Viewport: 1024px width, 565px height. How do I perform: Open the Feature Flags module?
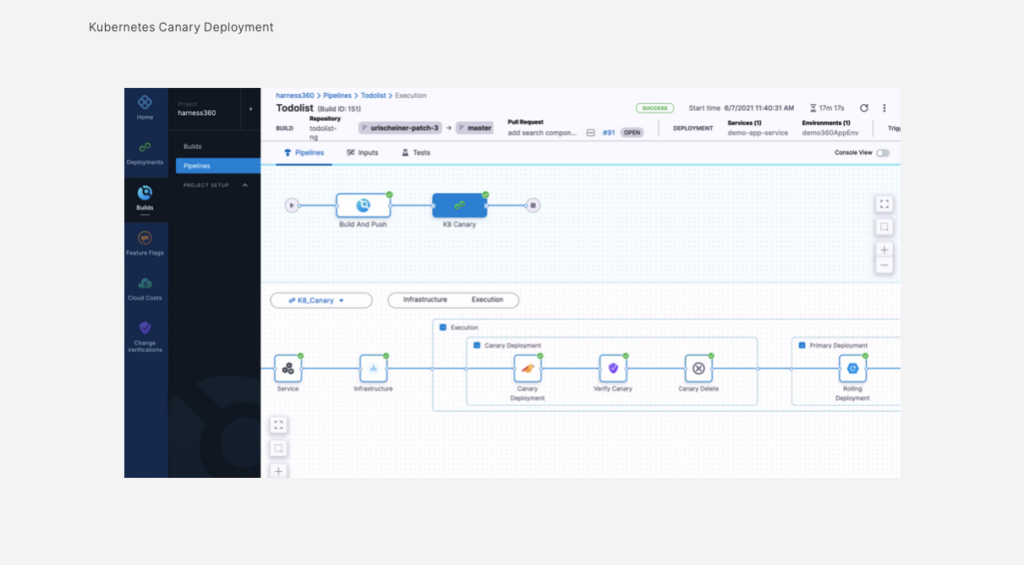pos(145,238)
